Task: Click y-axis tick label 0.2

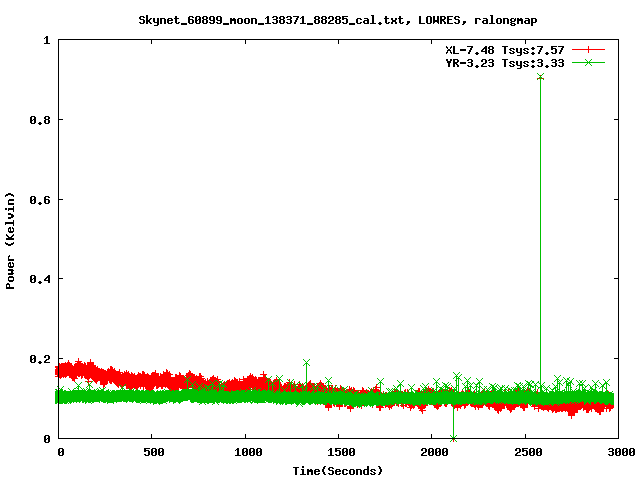Action: point(40,359)
